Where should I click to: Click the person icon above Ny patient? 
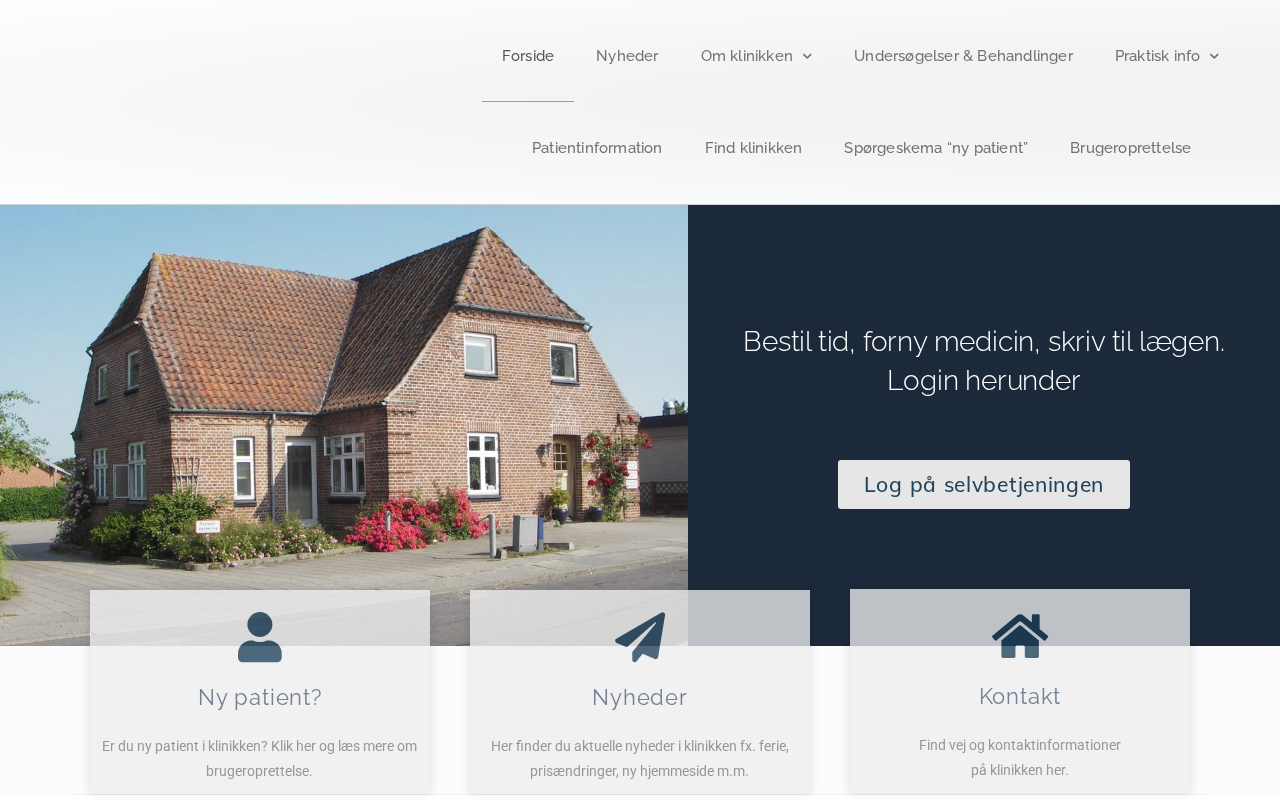[260, 637]
